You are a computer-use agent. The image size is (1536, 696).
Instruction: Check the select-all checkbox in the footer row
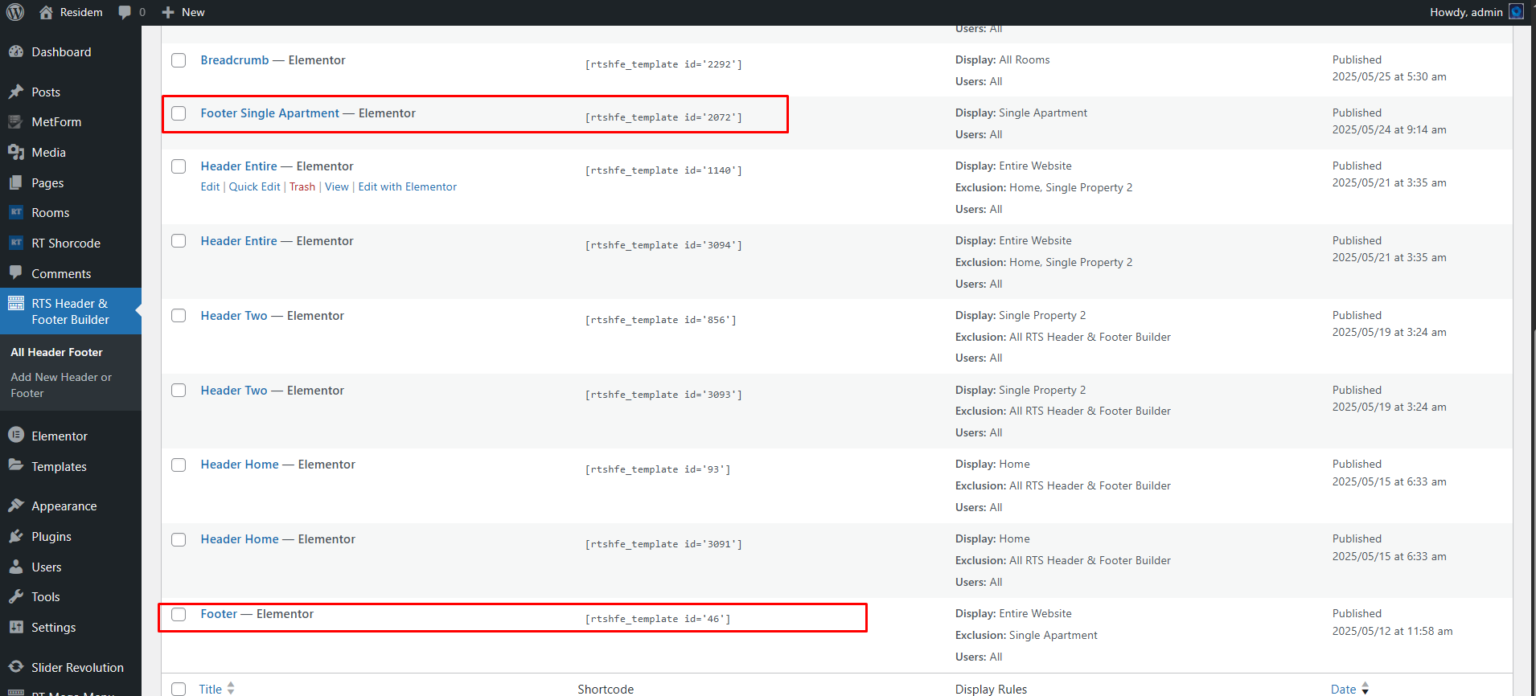(178, 689)
